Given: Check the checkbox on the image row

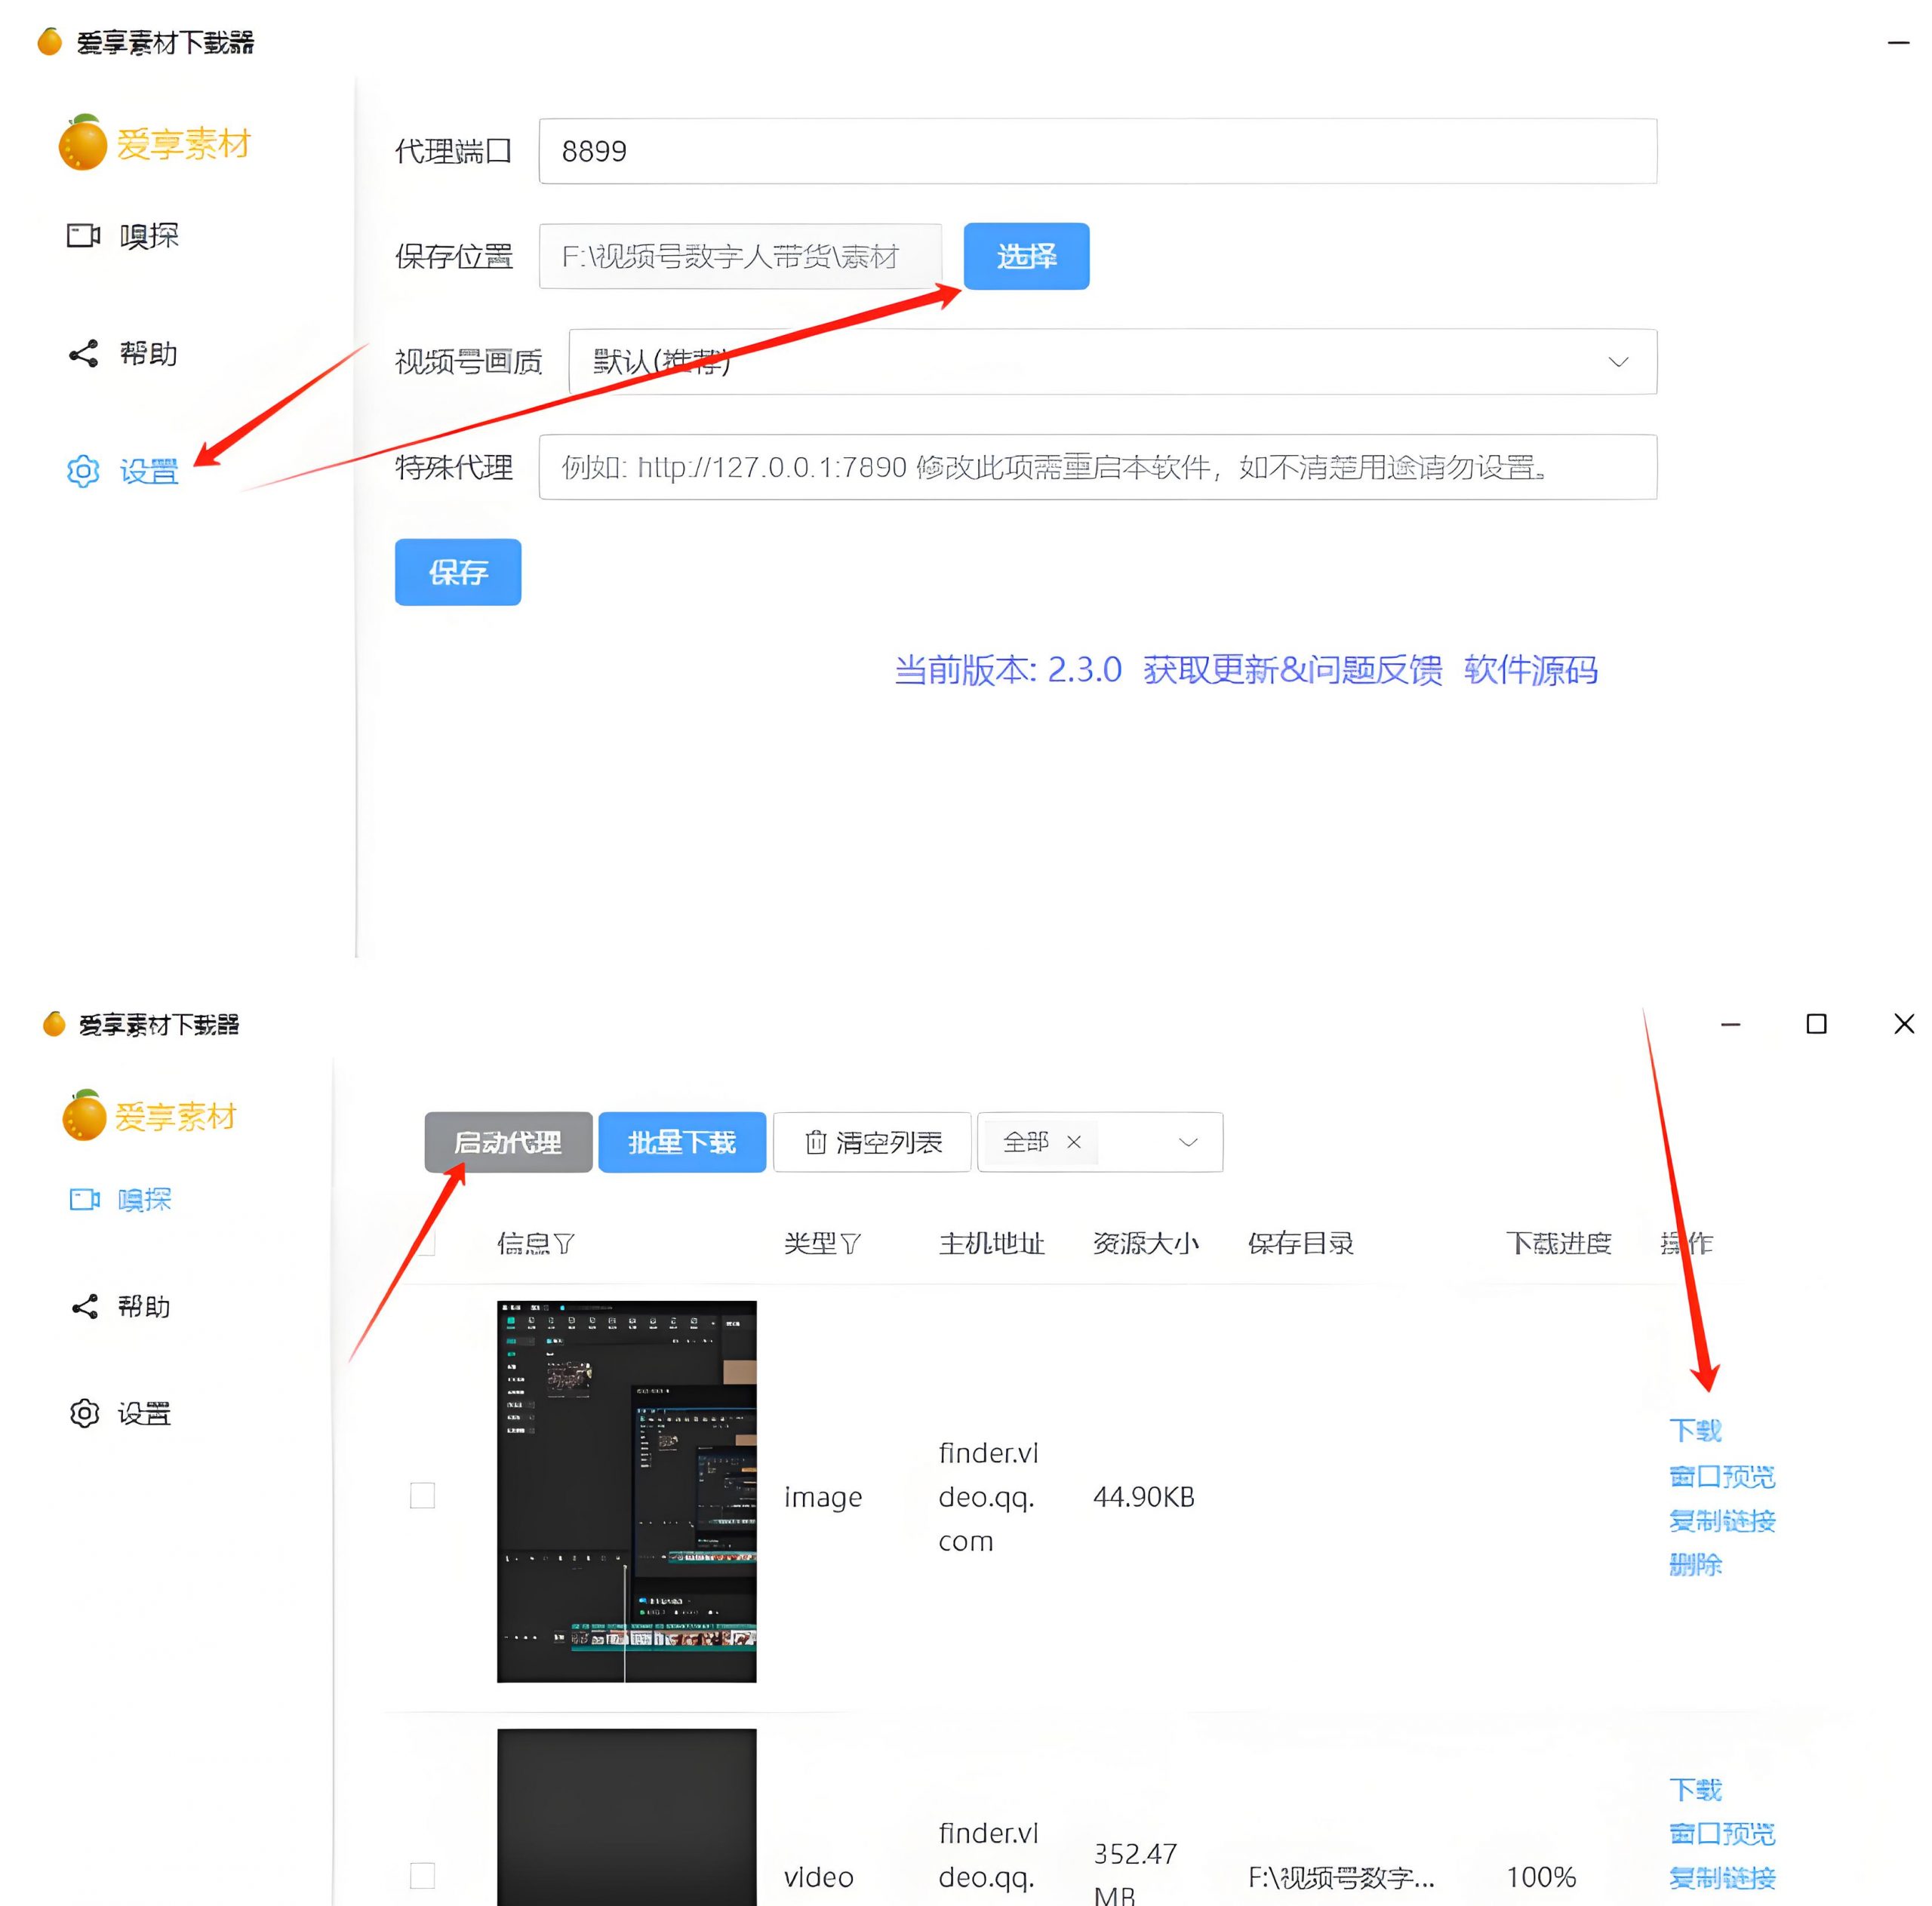Looking at the screenshot, I should point(421,1495).
